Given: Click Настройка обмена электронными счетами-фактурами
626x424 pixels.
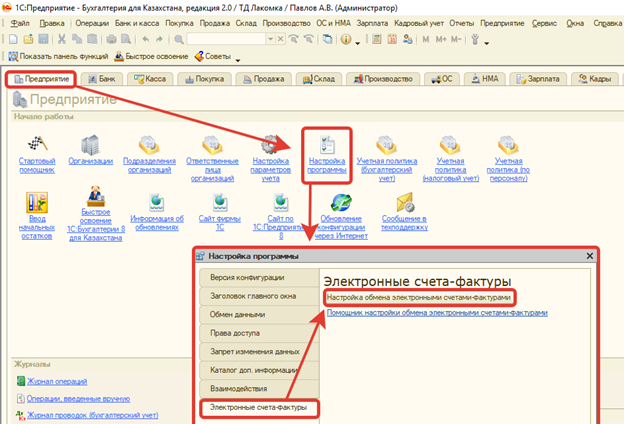Looking at the screenshot, I should pyautogui.click(x=418, y=297).
